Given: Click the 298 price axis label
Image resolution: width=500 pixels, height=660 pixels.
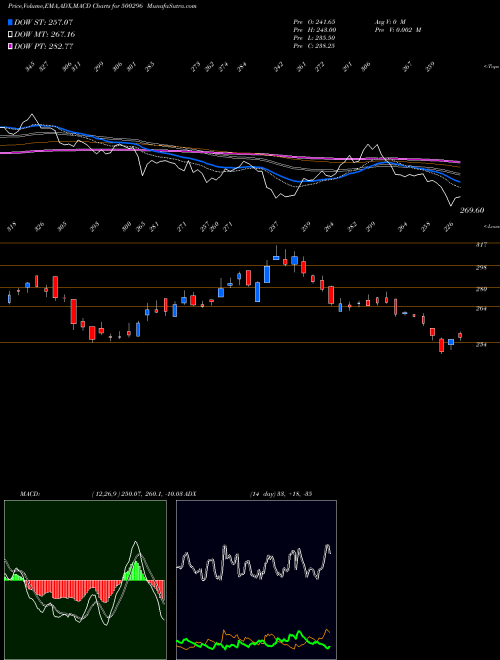Looking at the screenshot, I should click(x=481, y=267).
